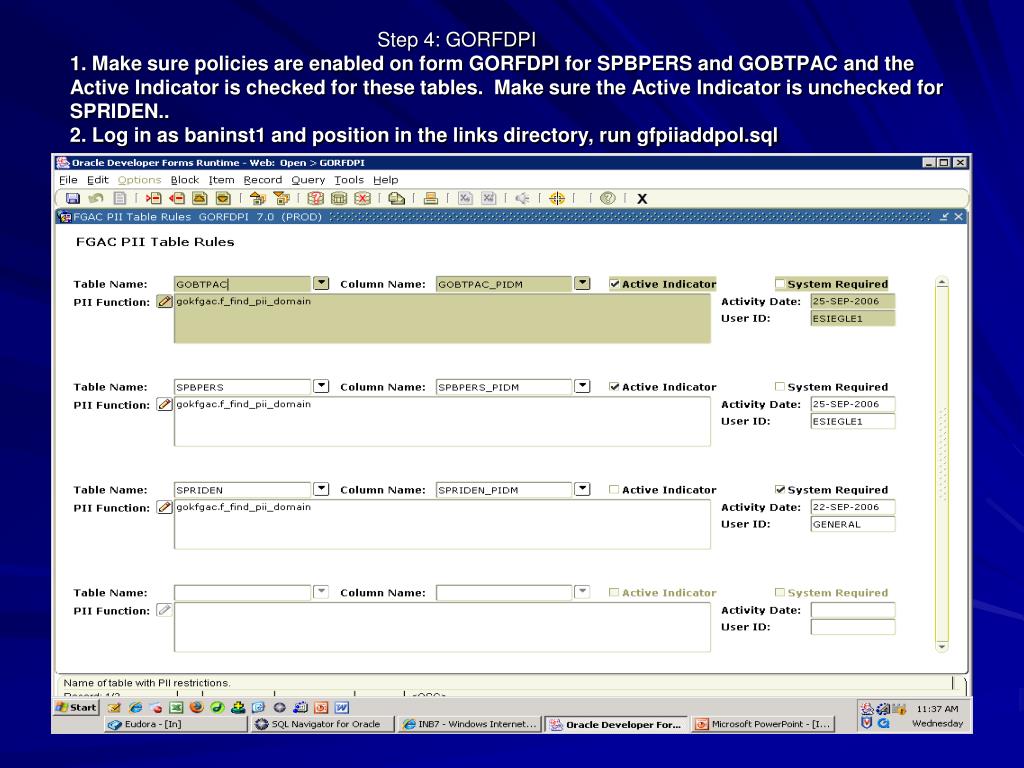The width and height of the screenshot is (1024, 768).
Task: Go to Previous Record via toolbar icon
Action: [200, 199]
